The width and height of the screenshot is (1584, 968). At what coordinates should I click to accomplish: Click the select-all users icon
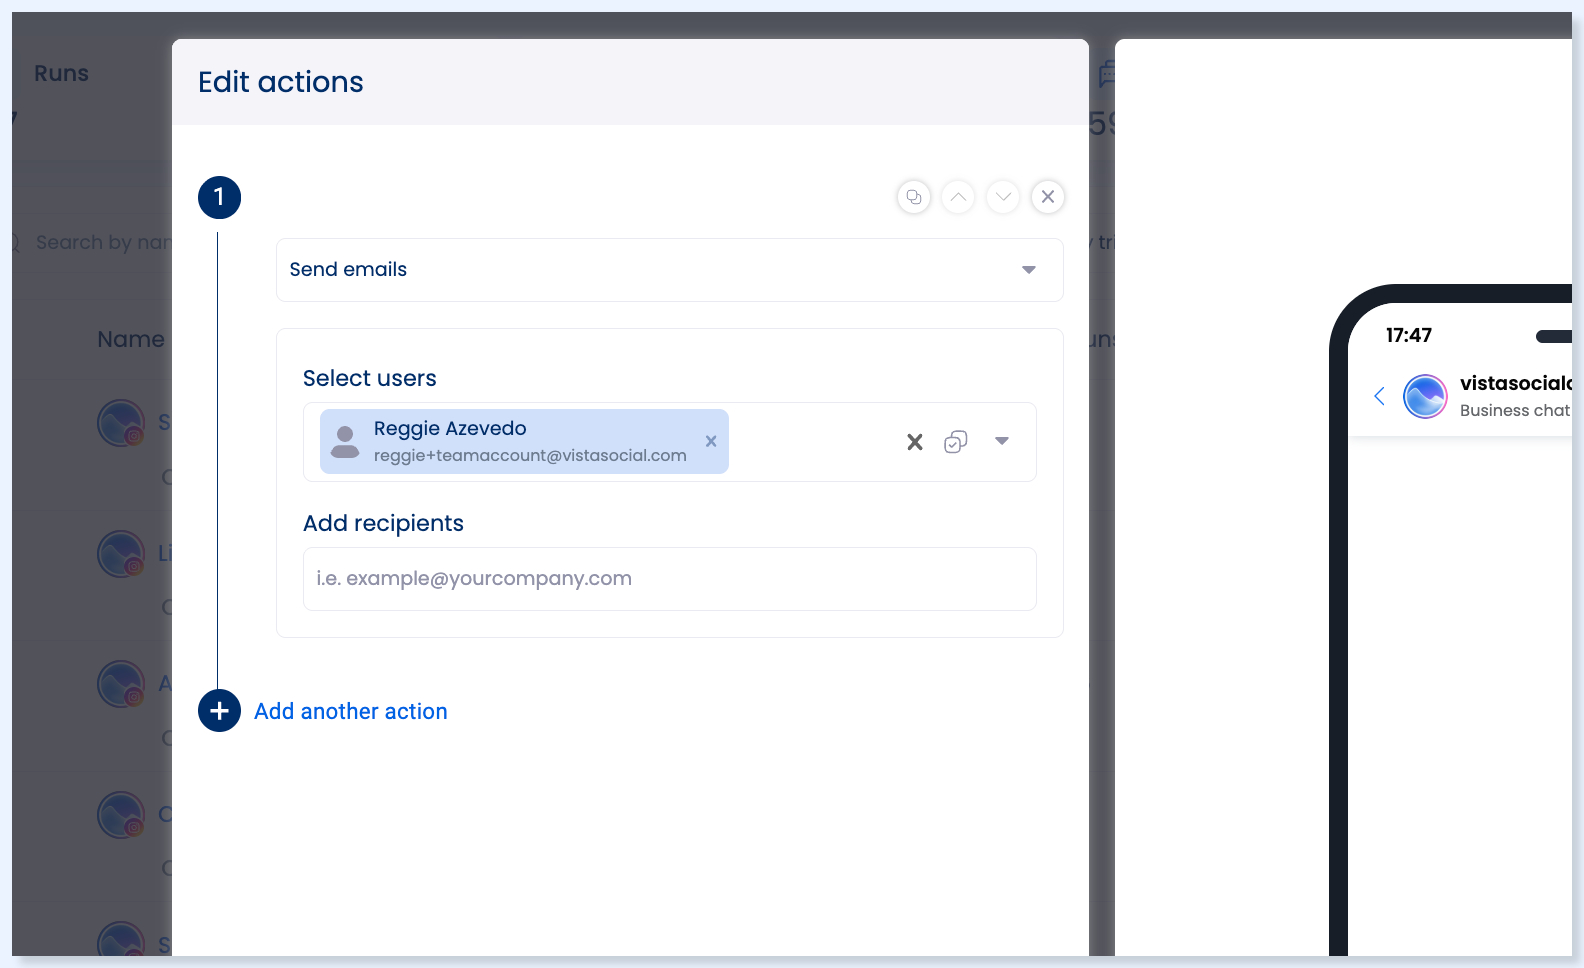[956, 442]
